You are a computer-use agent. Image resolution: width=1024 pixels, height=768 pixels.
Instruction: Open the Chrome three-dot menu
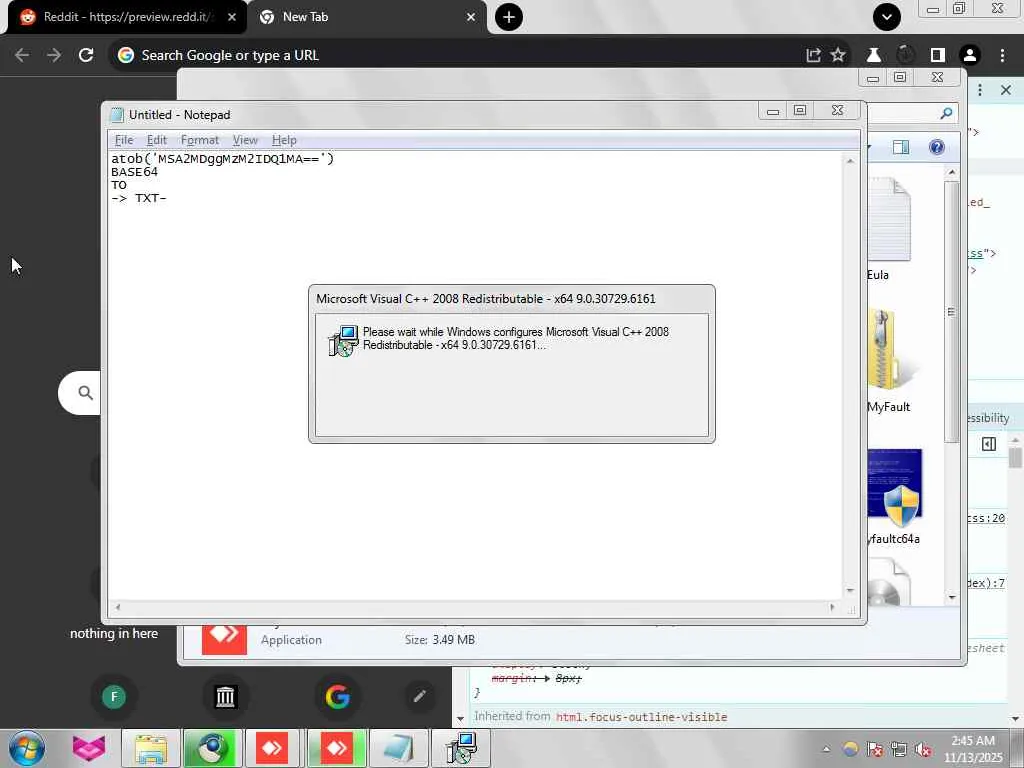pos(1002,56)
